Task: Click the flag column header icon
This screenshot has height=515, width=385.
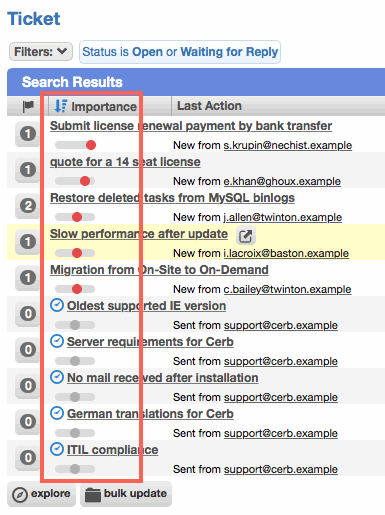Action: tap(28, 106)
